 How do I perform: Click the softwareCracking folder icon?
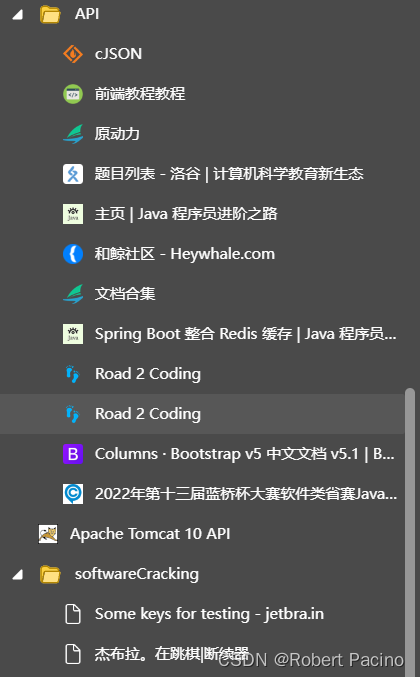pos(50,574)
